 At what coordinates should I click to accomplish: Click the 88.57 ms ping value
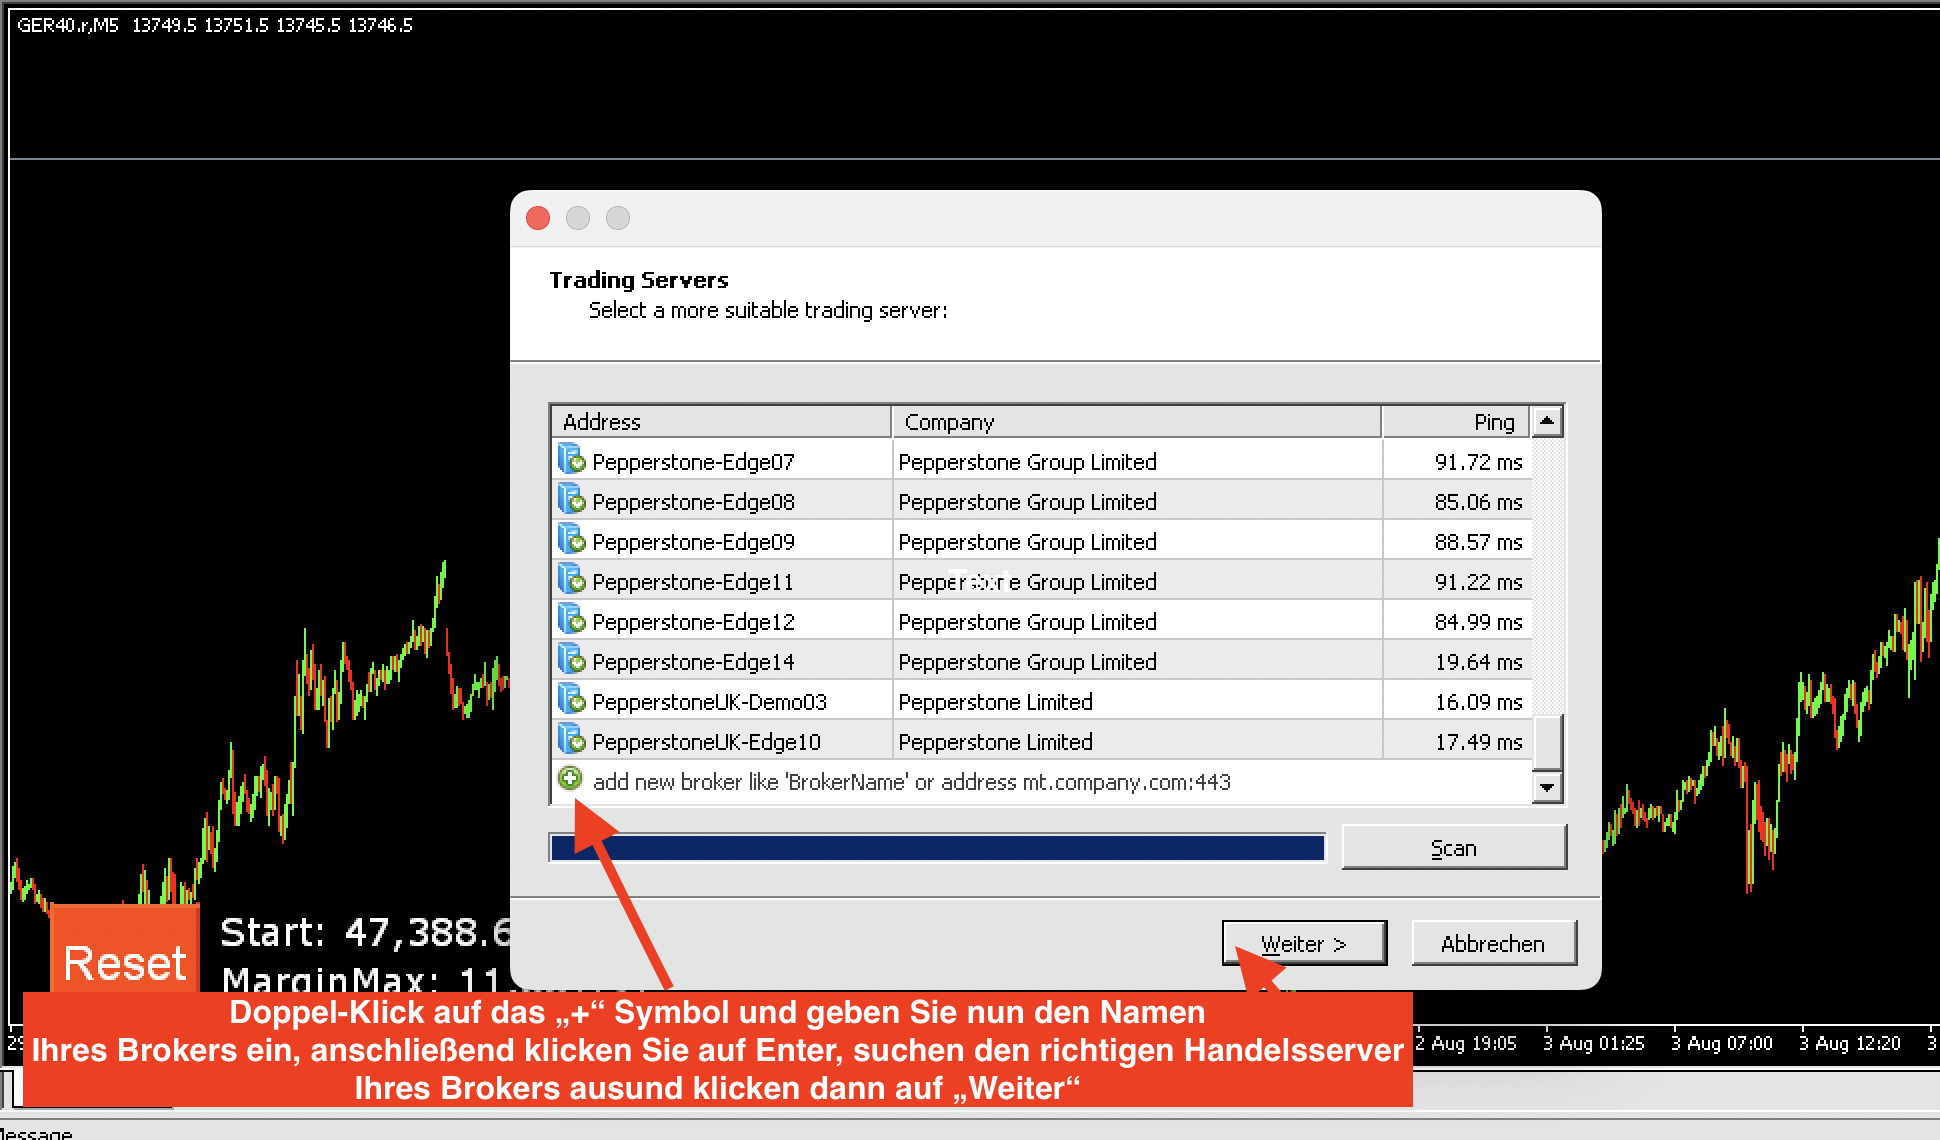point(1478,542)
